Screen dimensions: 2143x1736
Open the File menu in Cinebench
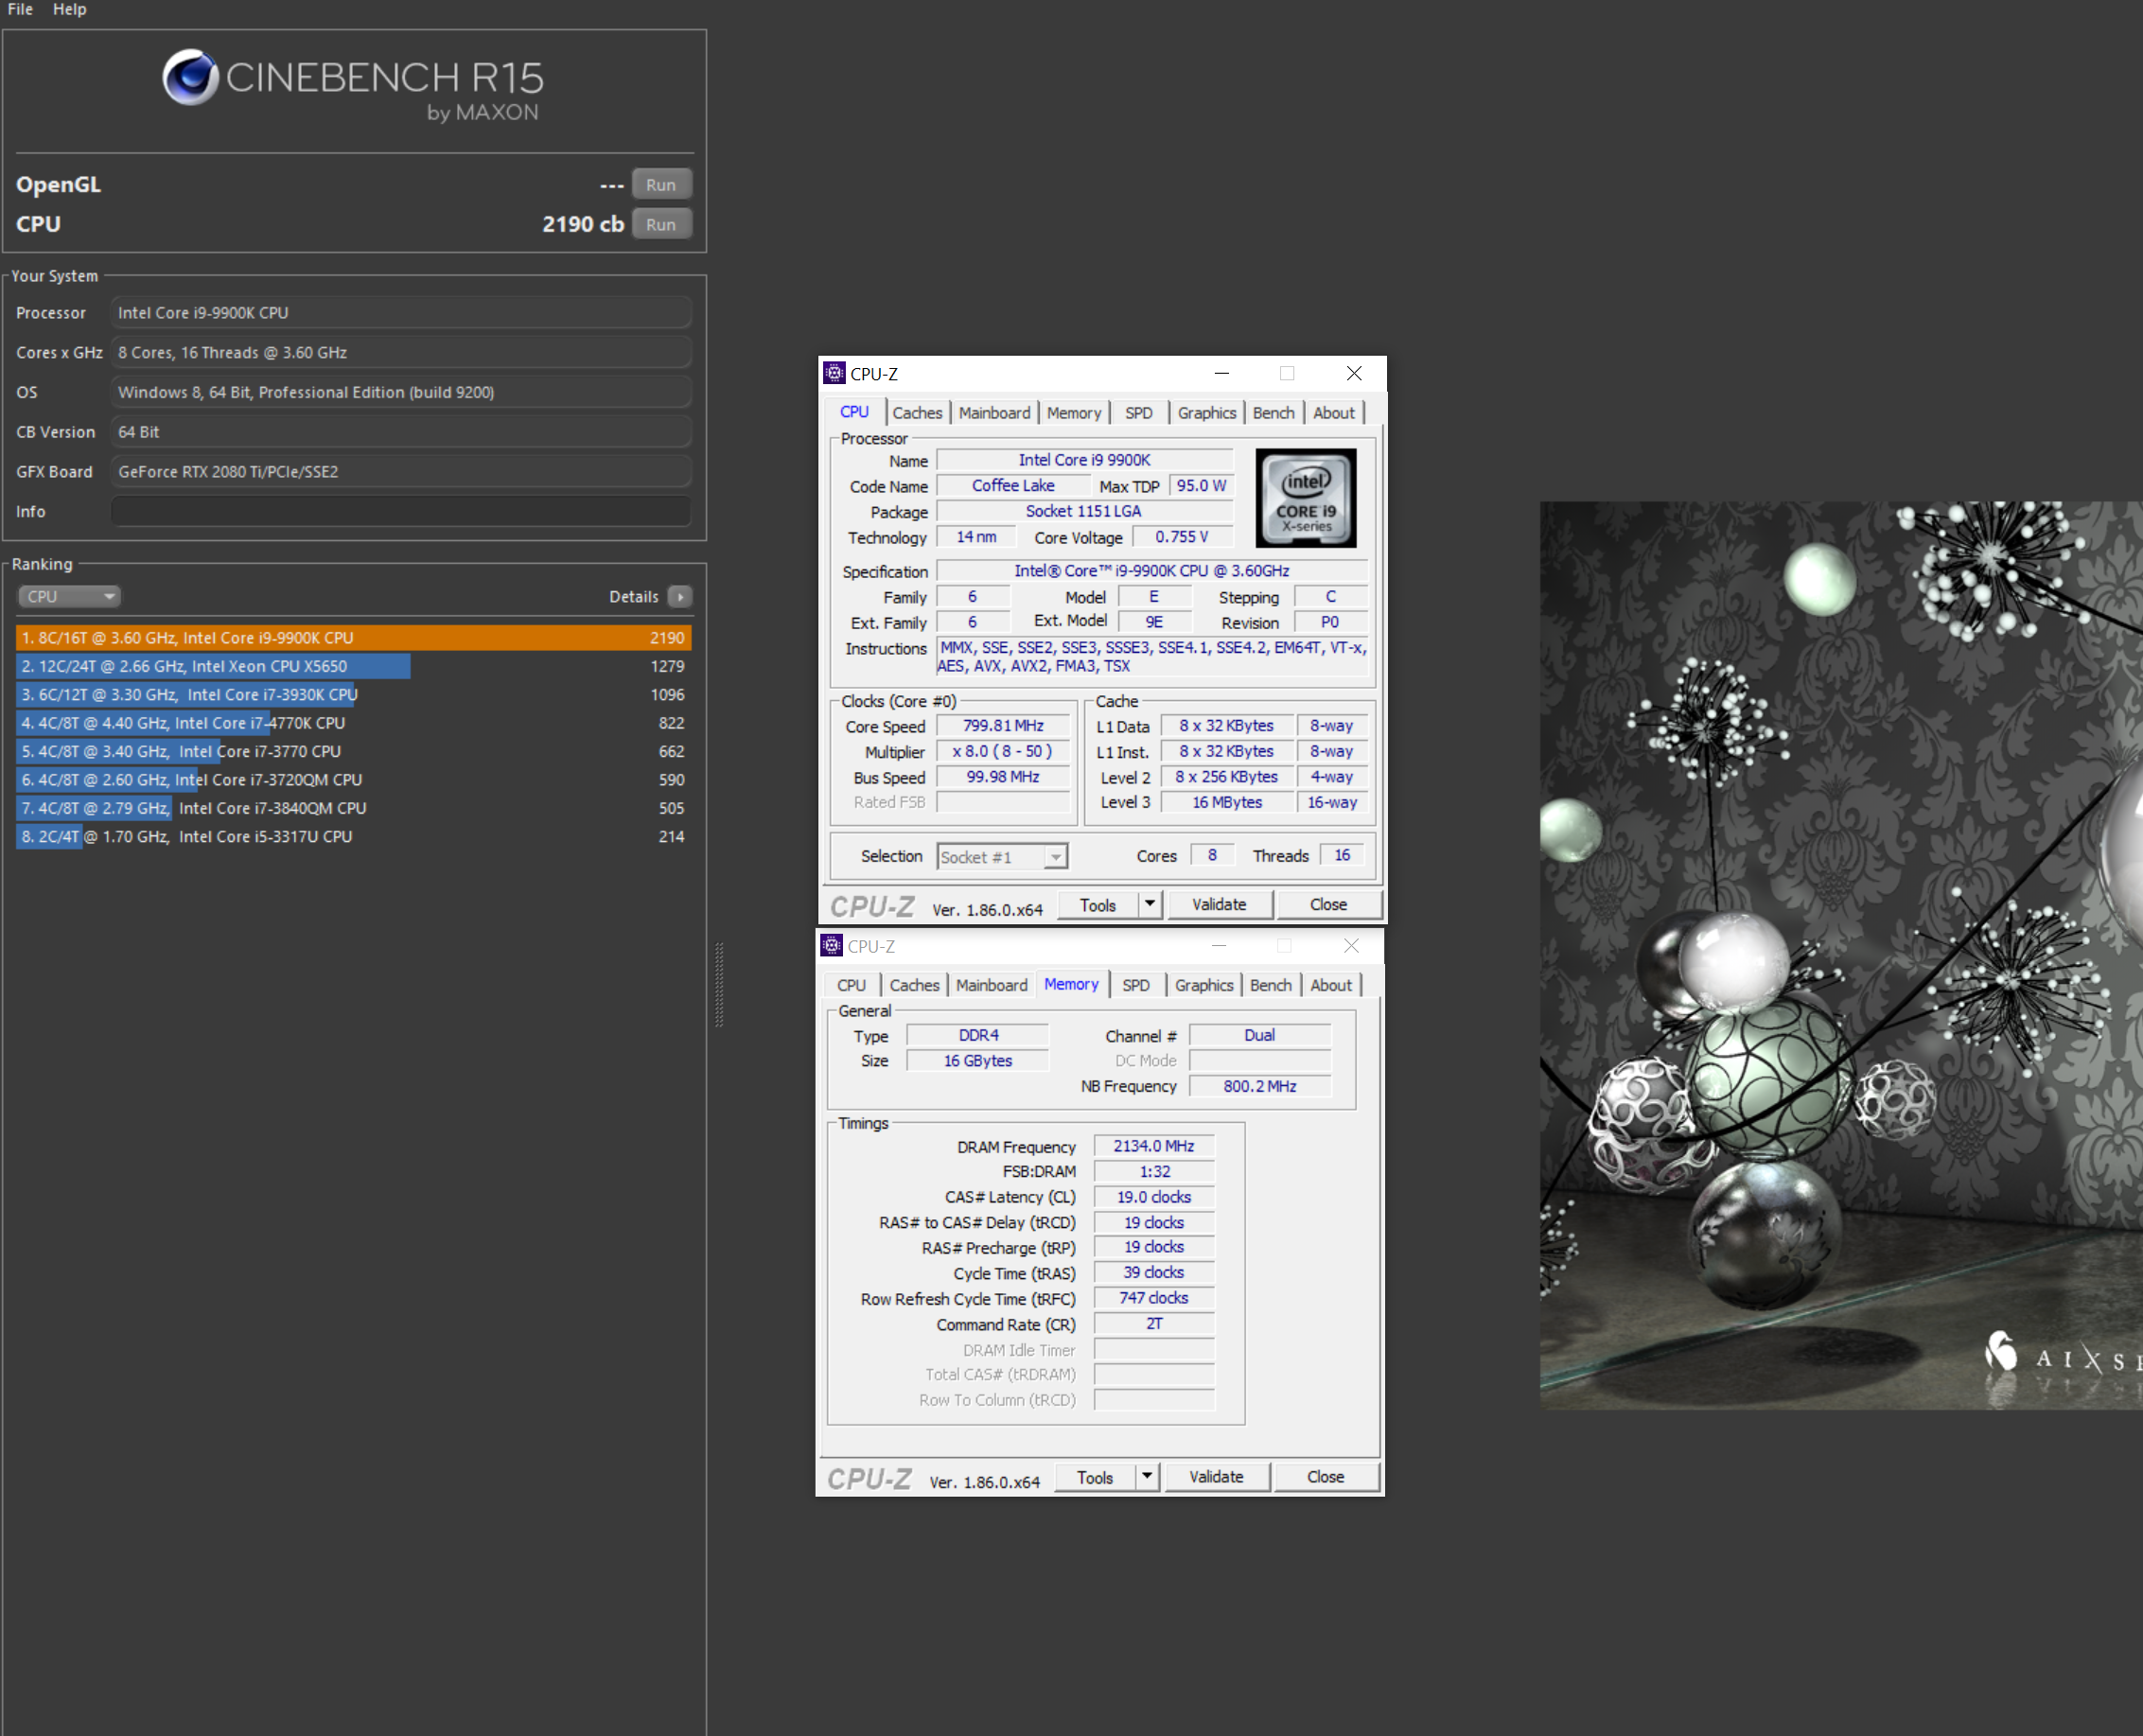20,9
